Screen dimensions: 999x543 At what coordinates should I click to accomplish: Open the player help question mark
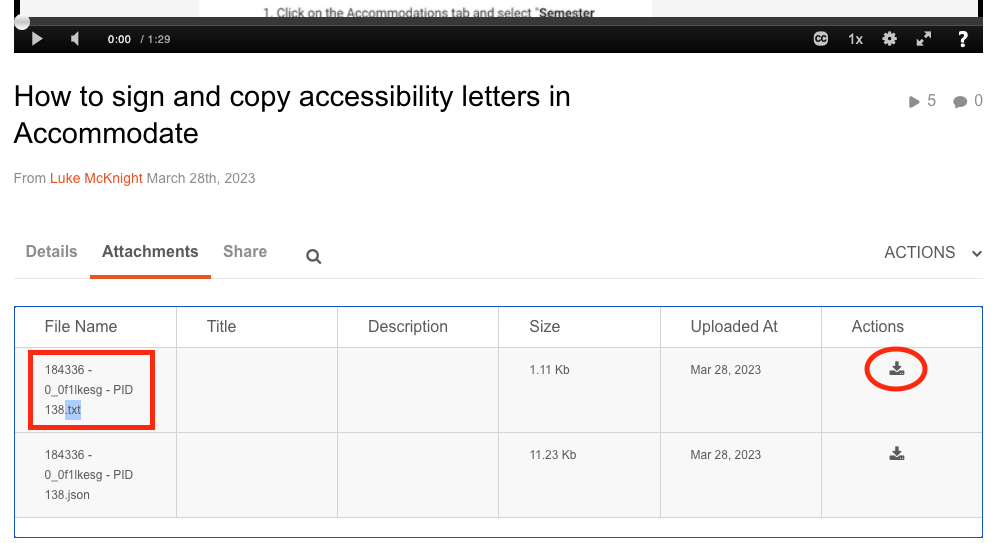pyautogui.click(x=962, y=39)
